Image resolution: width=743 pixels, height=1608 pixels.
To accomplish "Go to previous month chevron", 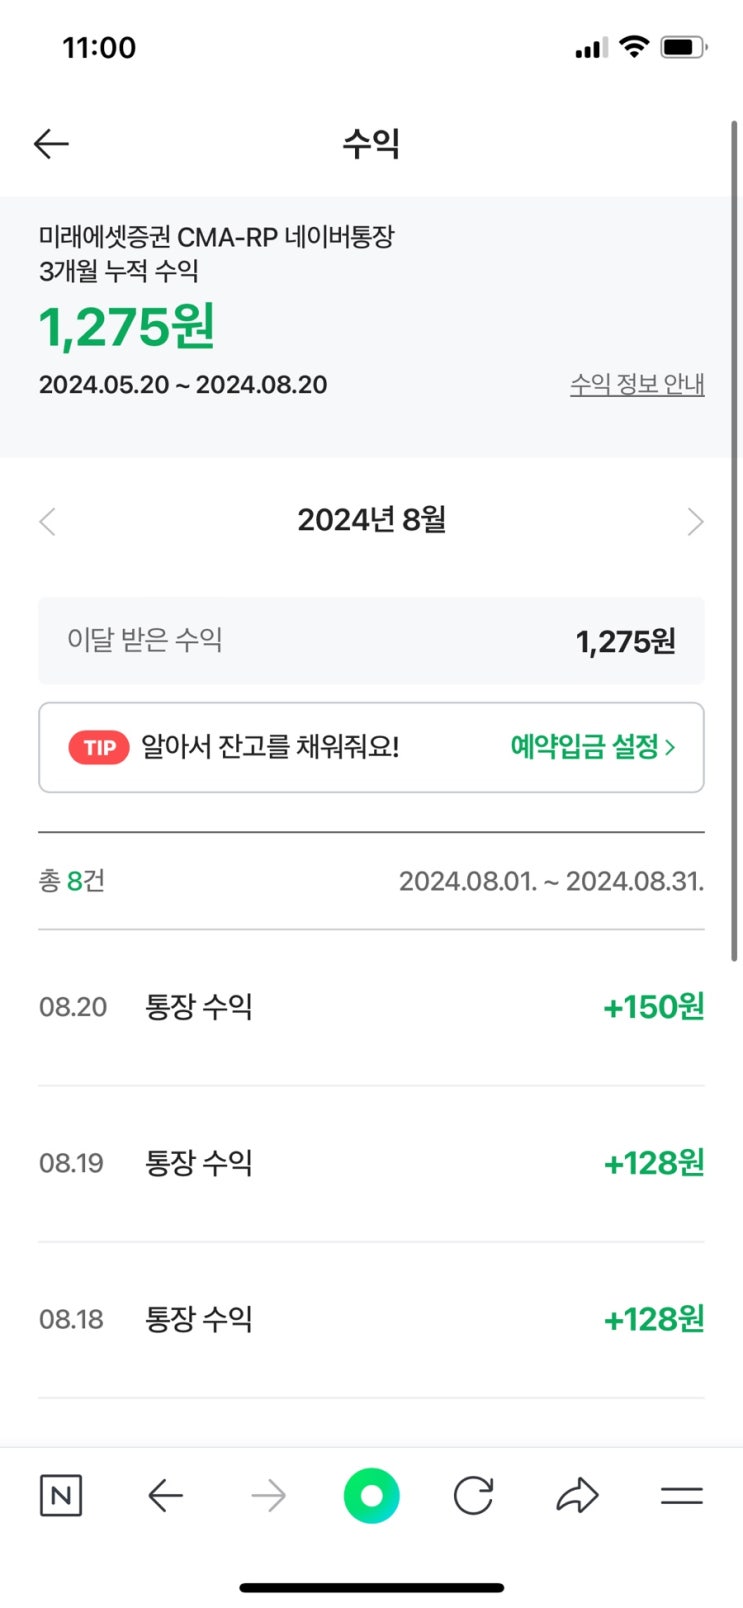I will pos(47,521).
